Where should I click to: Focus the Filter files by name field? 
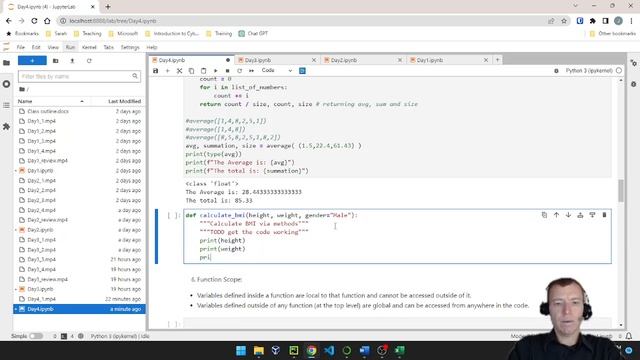79,76
